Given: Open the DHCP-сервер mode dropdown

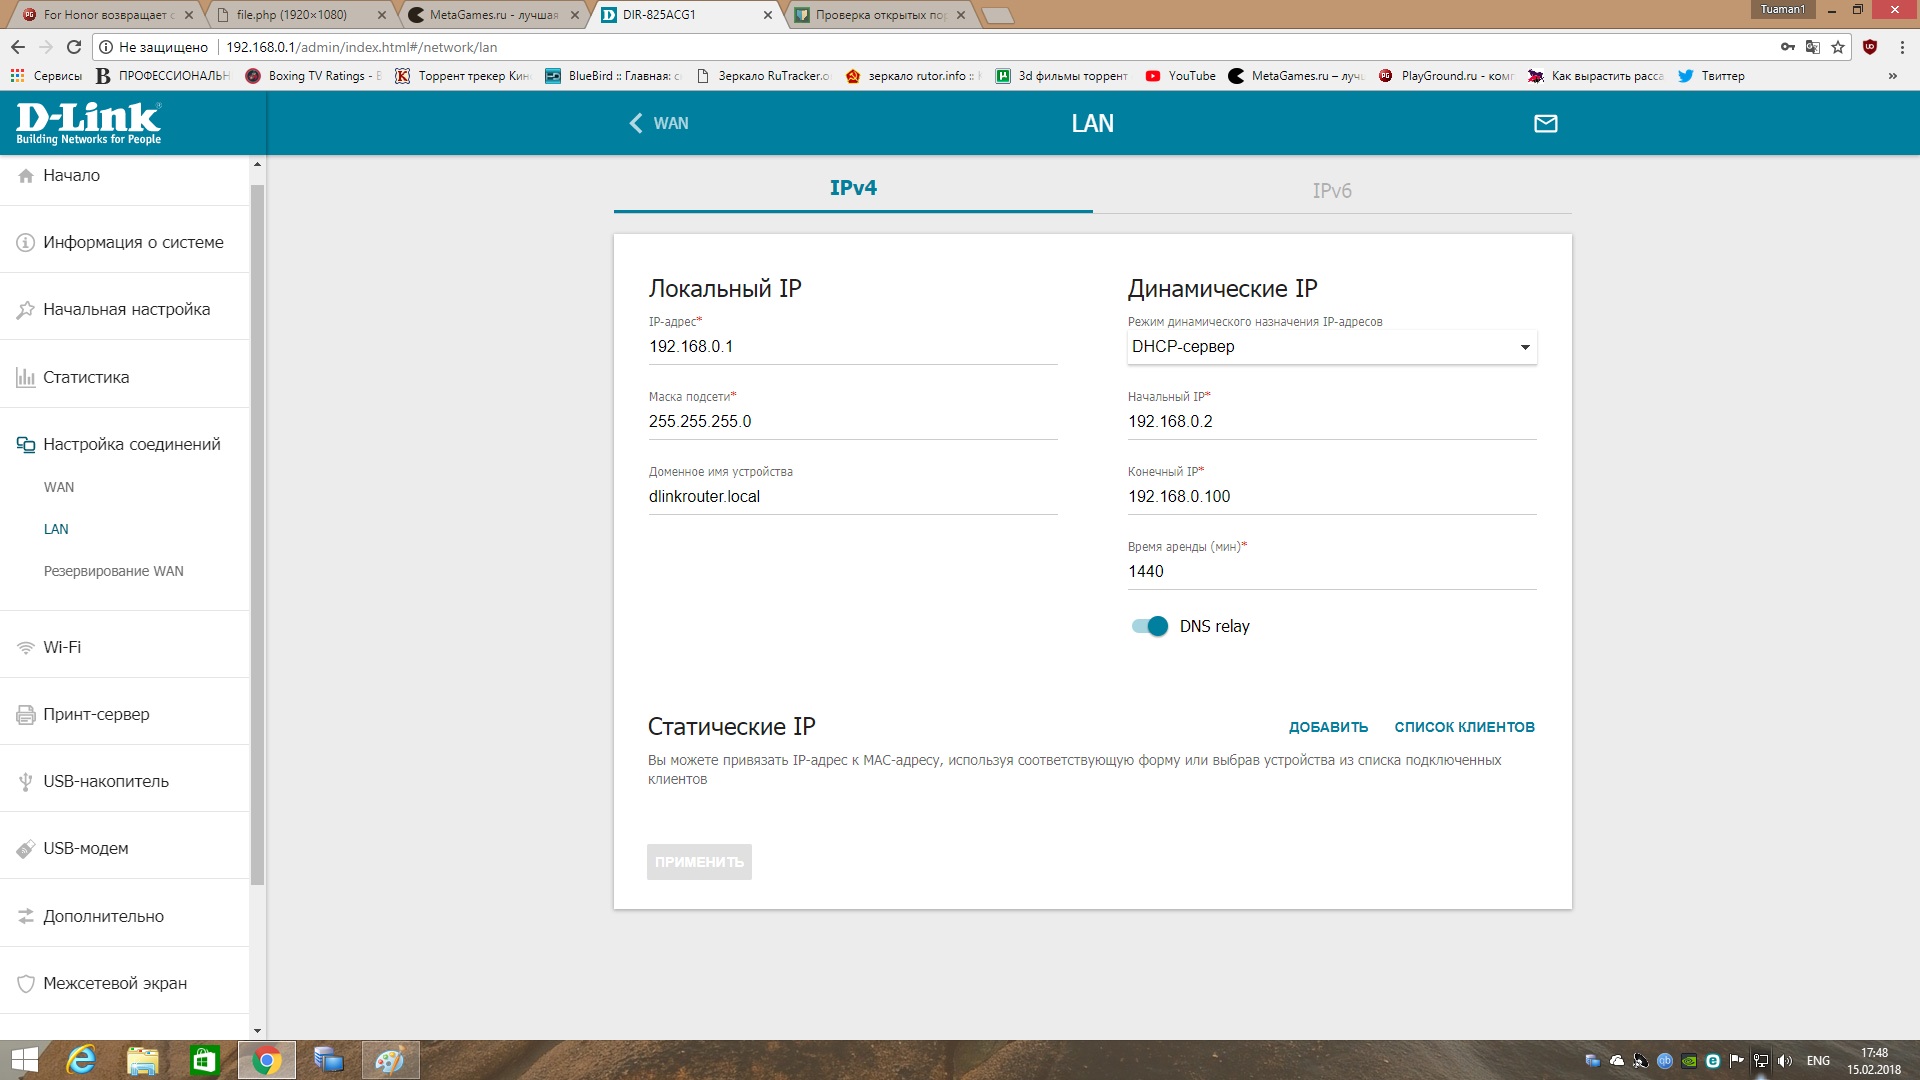Looking at the screenshot, I should pyautogui.click(x=1331, y=347).
